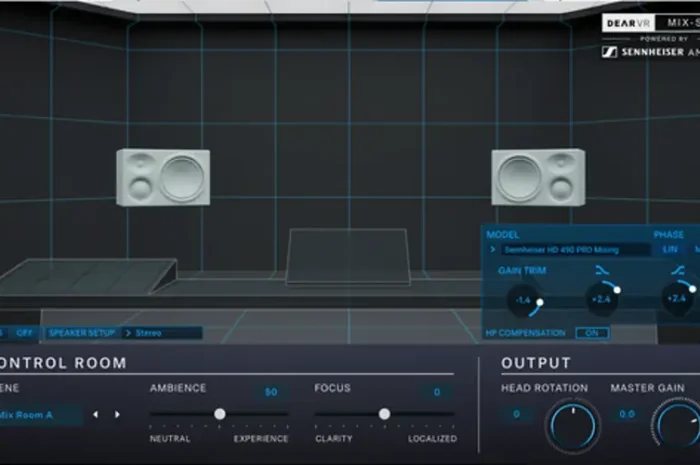The width and height of the screenshot is (700, 465).
Task: Click the OUTPUT section heading
Action: click(x=536, y=363)
